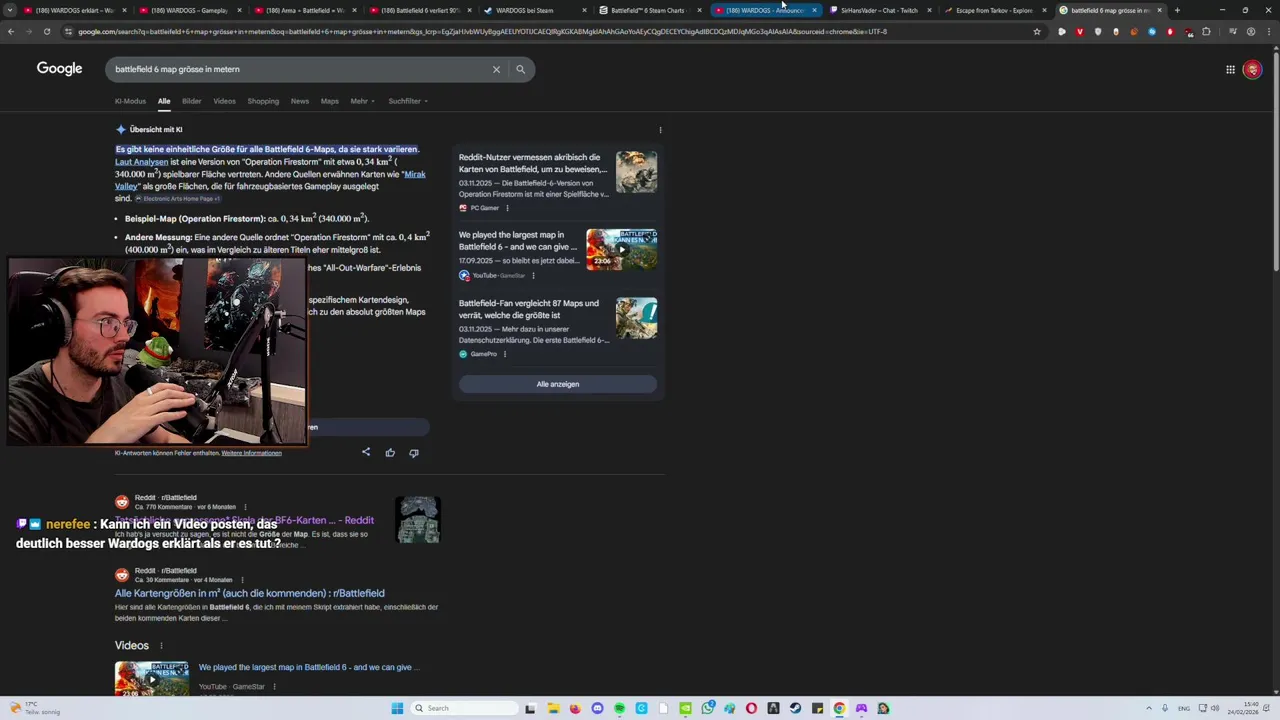Image resolution: width=1280 pixels, height=720 pixels.
Task: Expand the Mehr search filter dropdown
Action: pyautogui.click(x=361, y=101)
